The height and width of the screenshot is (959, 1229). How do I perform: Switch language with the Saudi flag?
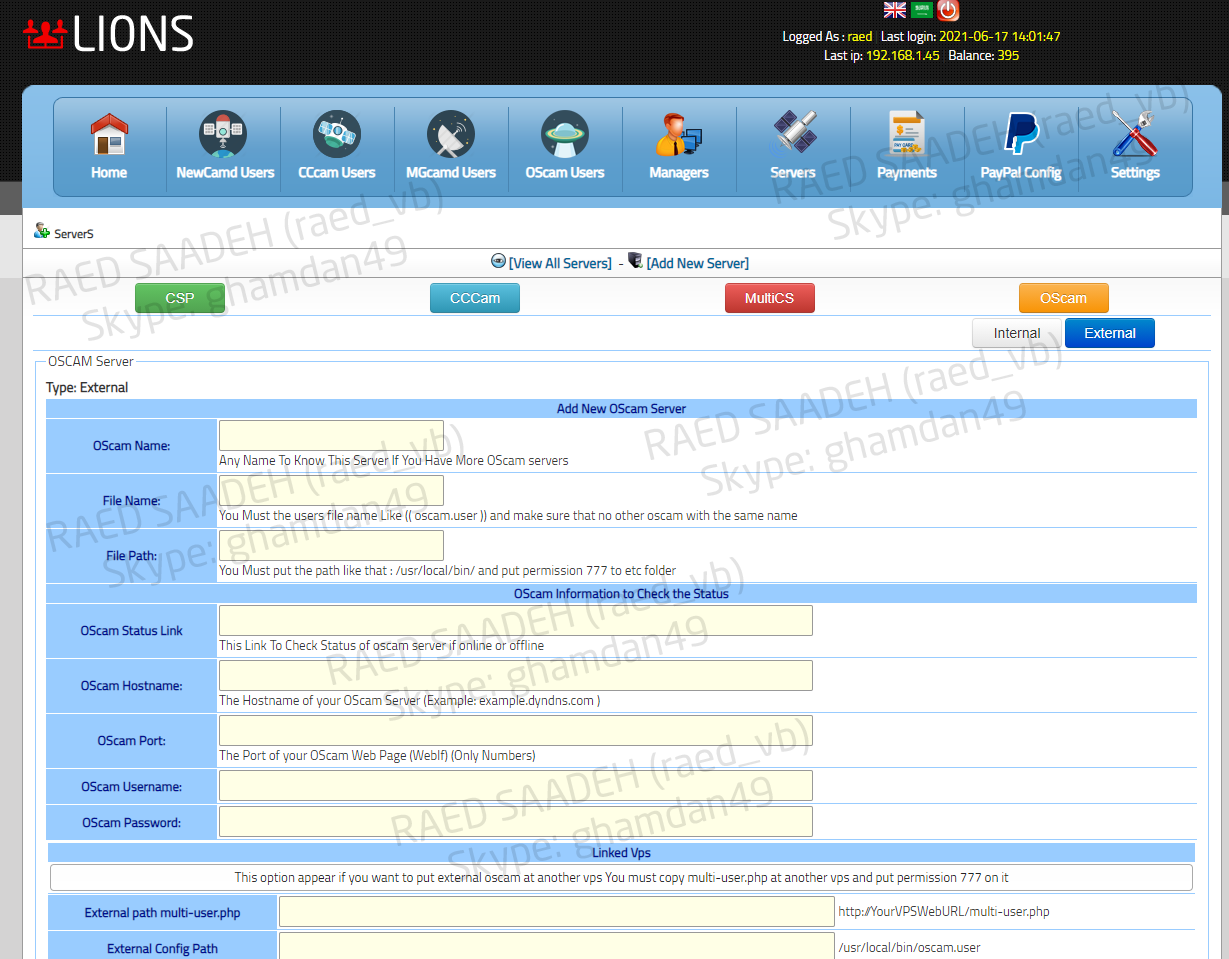tap(921, 10)
